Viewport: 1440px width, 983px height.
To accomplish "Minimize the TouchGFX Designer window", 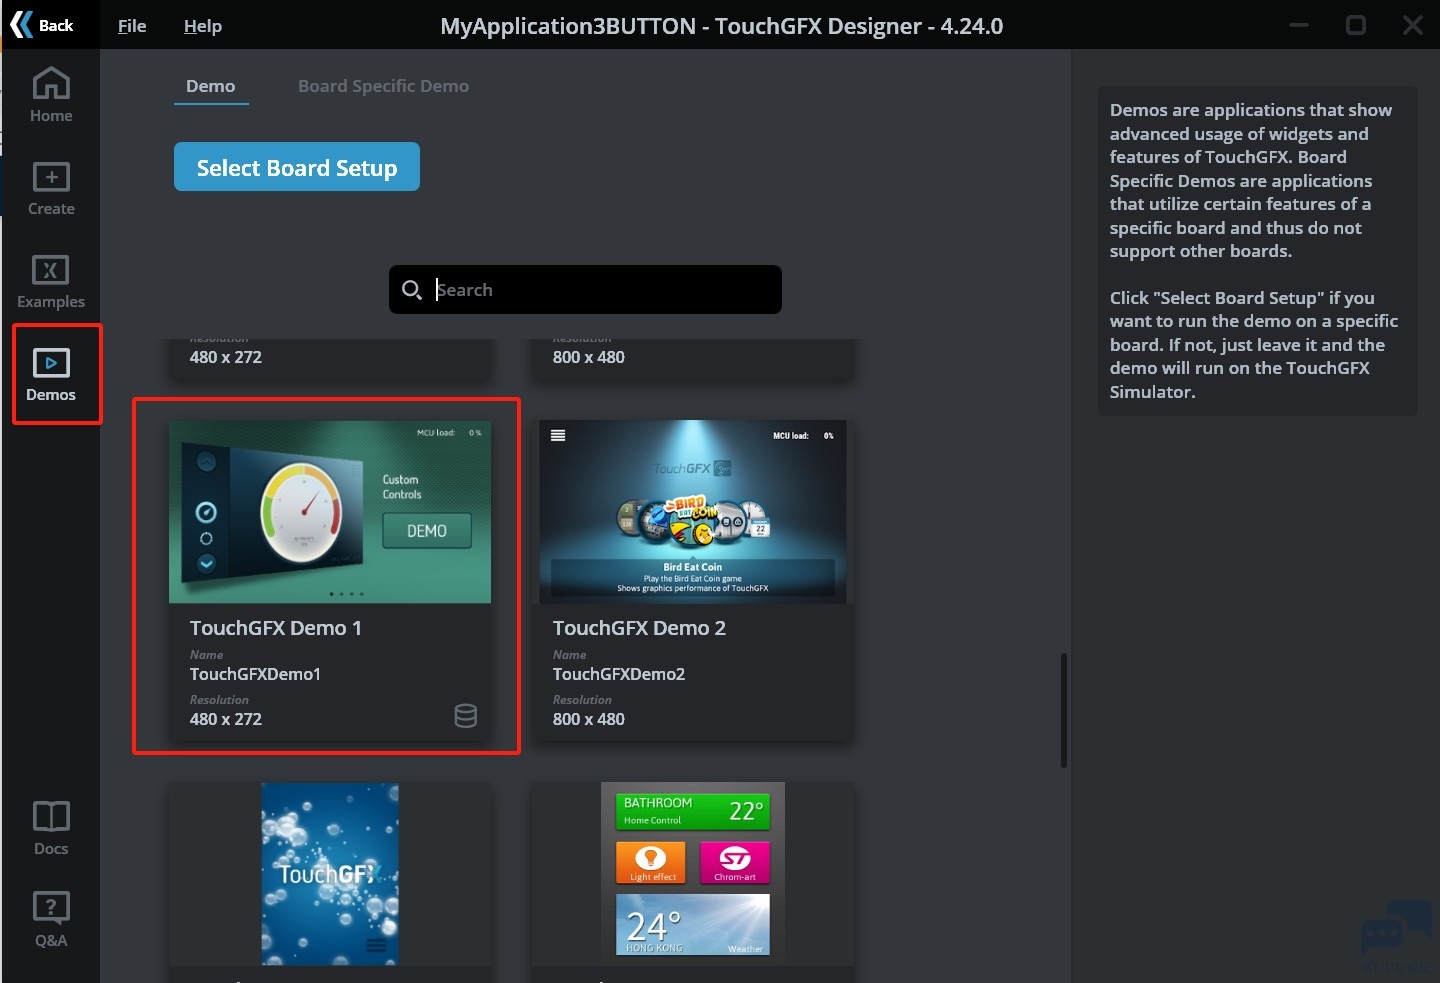I will [x=1299, y=25].
